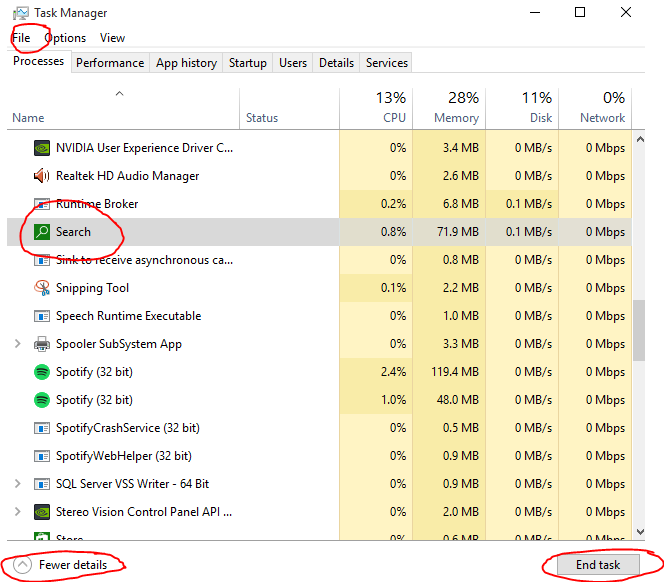Screen dimensions: 664x582
Task: Click the Snipping Tool scissors icon
Action: pyautogui.click(x=42, y=288)
